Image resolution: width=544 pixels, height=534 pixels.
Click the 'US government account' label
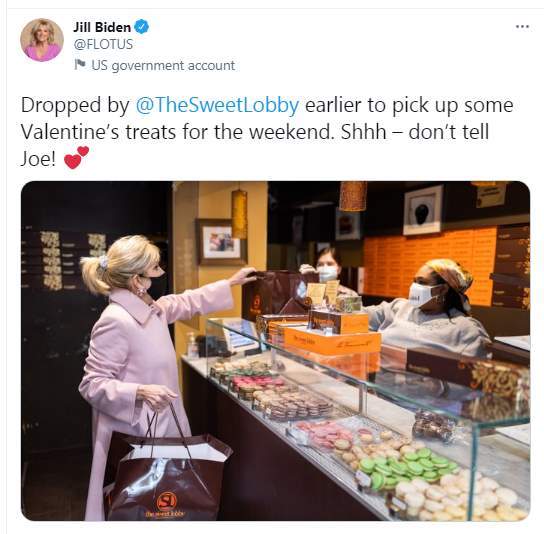(163, 65)
